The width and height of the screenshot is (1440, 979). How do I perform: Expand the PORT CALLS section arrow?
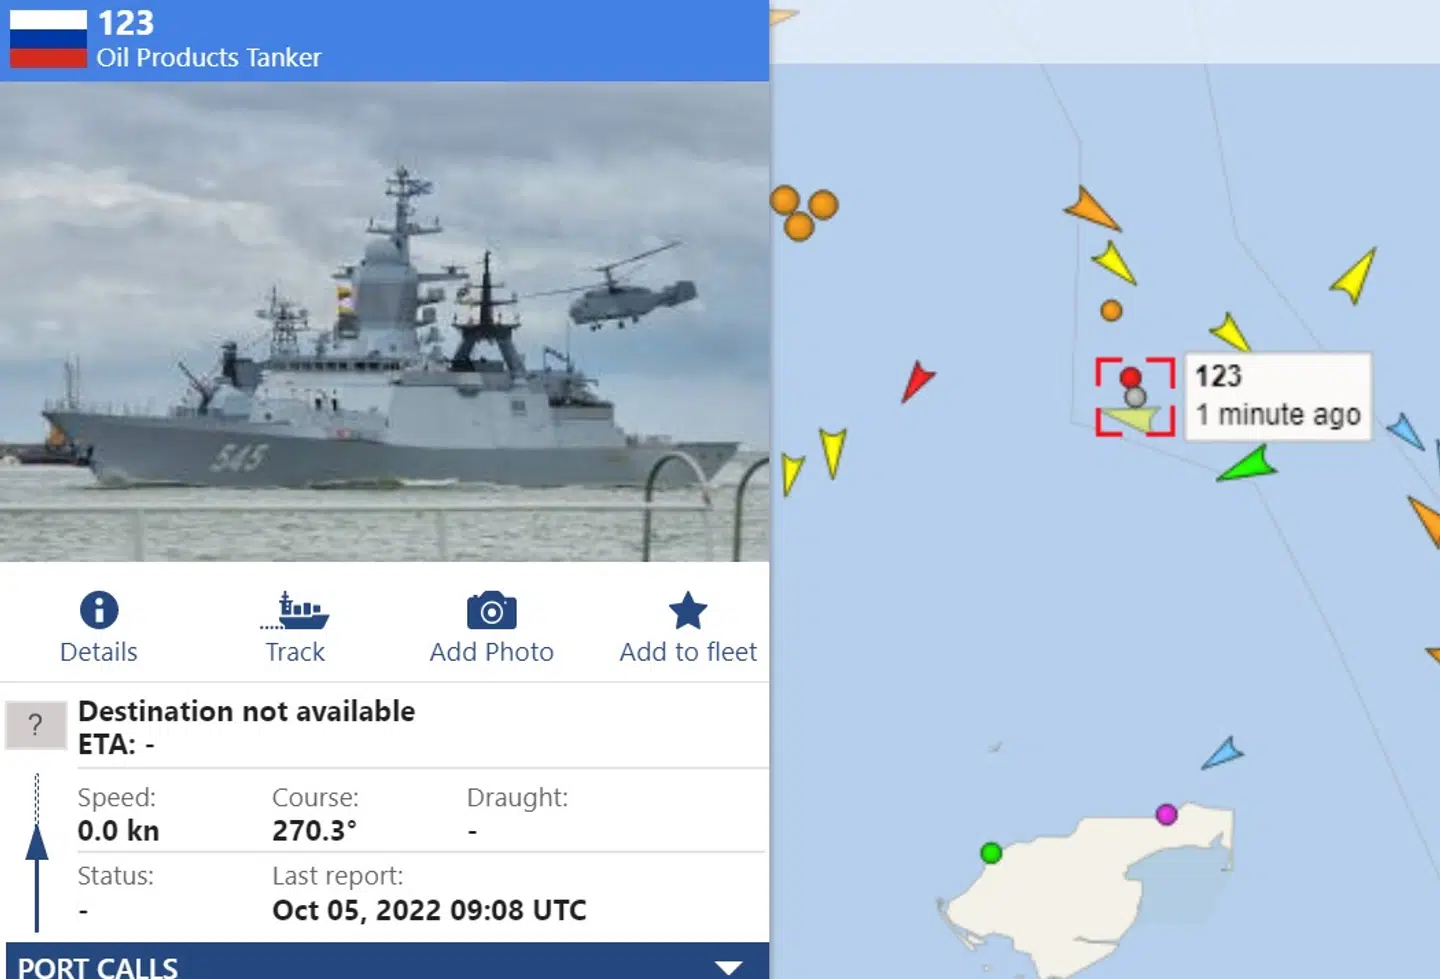click(x=729, y=966)
